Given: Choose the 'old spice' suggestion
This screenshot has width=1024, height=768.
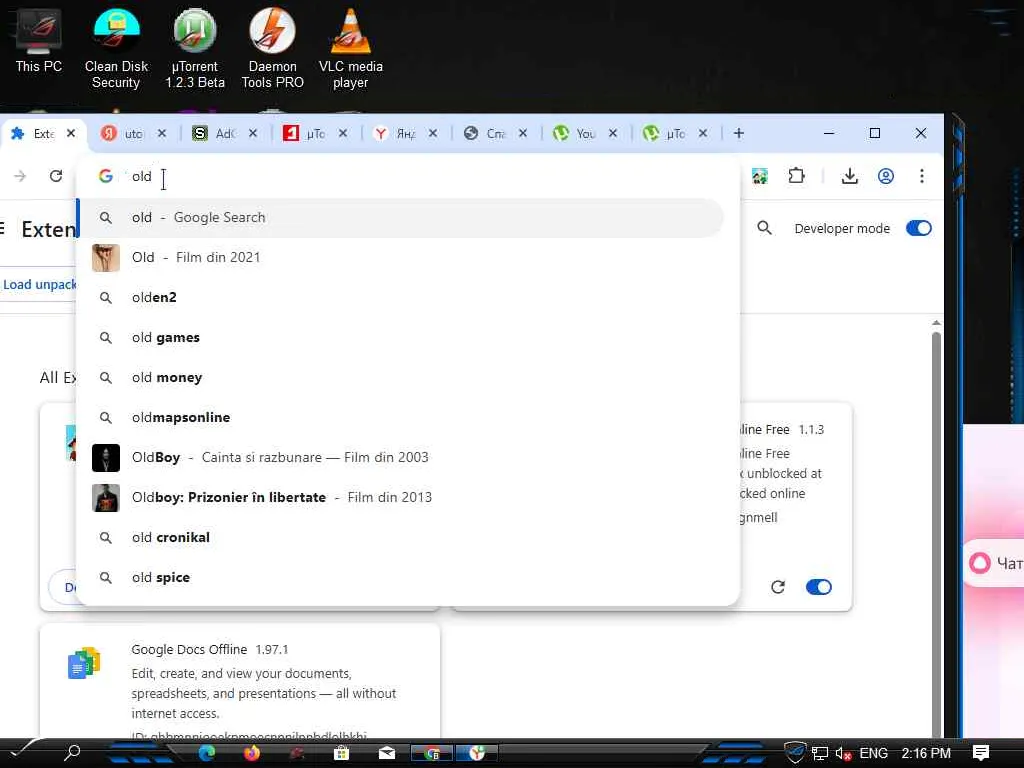Looking at the screenshot, I should (401, 577).
